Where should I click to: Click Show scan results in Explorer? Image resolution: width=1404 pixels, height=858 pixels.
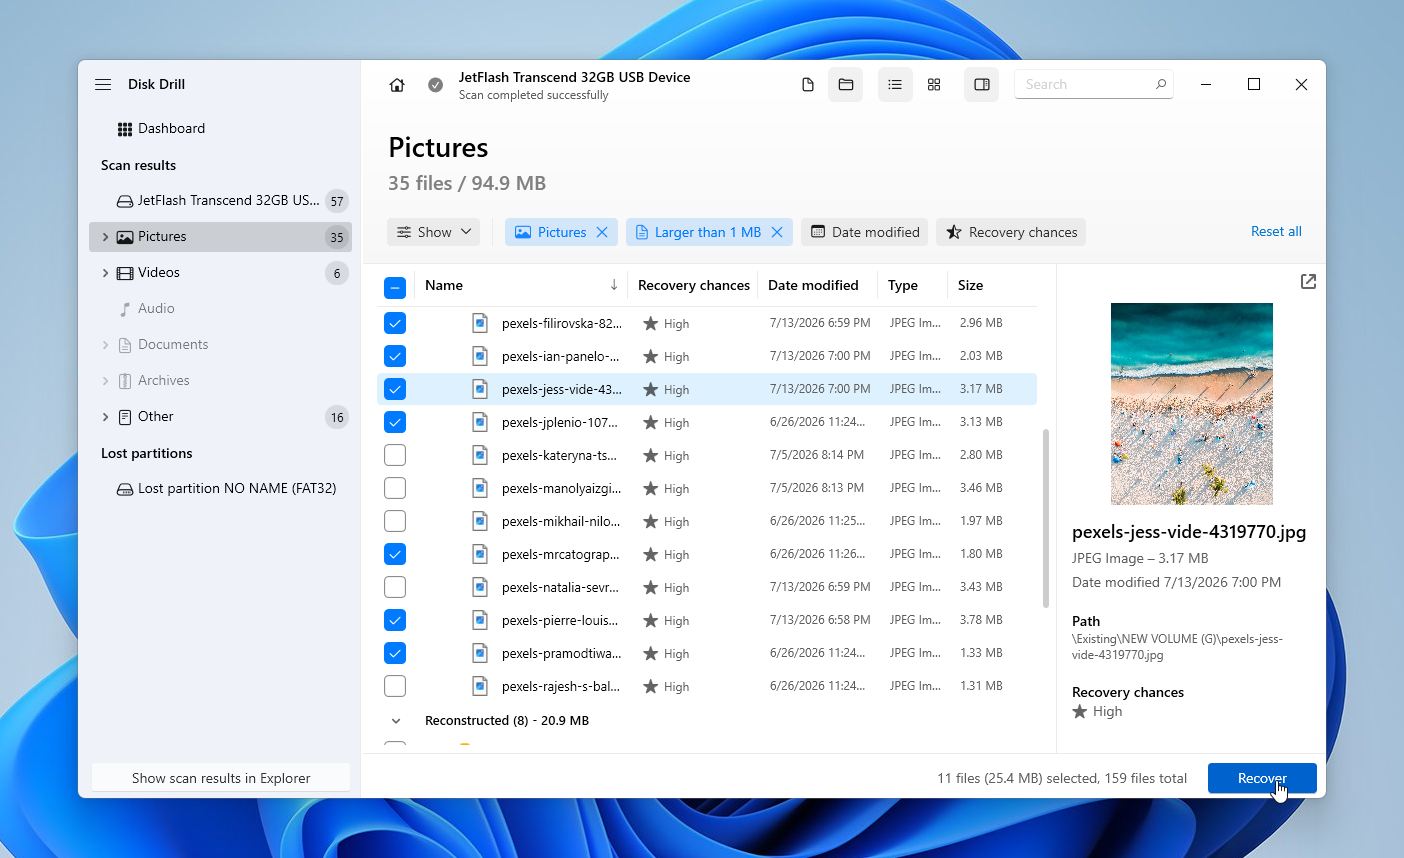click(221, 778)
